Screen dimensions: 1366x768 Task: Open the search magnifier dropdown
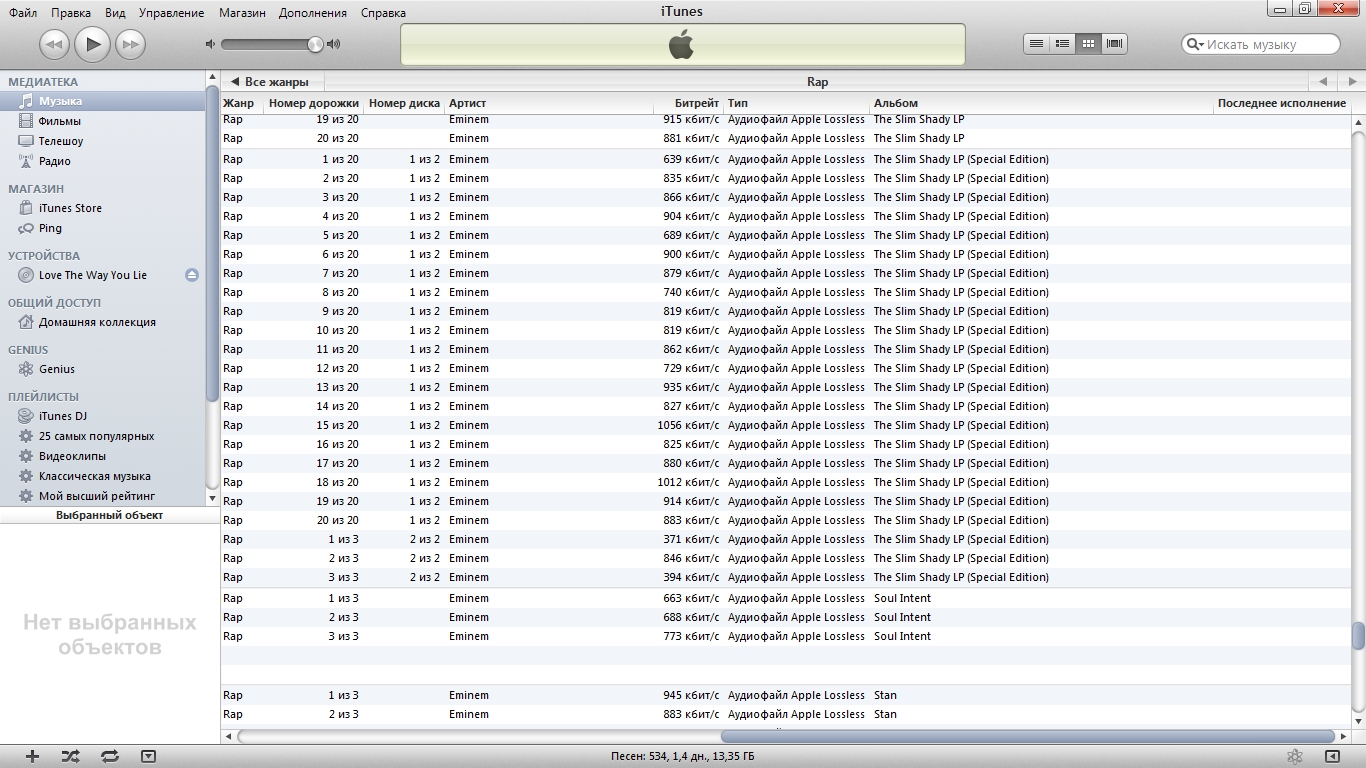(x=1196, y=44)
